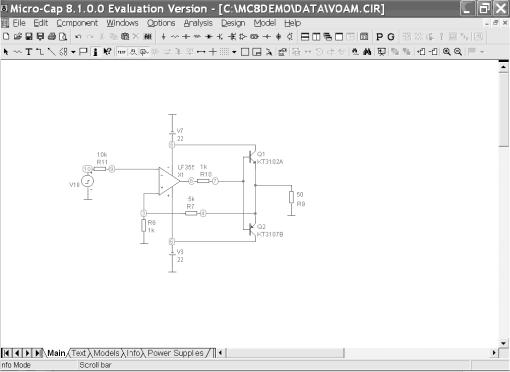Zoom out of the schematic
This screenshot has height=372, width=510.
(x=458, y=52)
